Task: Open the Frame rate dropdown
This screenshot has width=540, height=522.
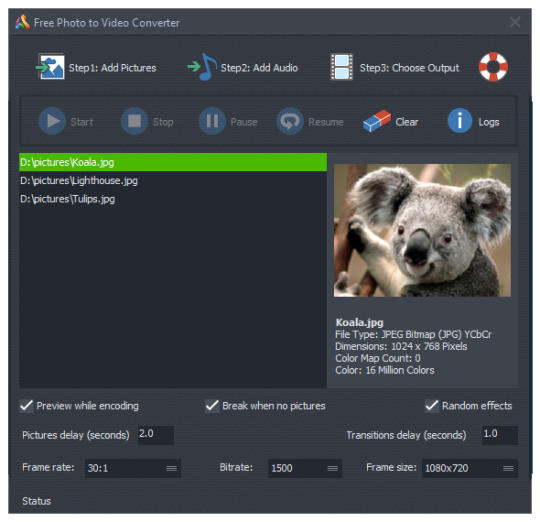Action: coord(133,468)
